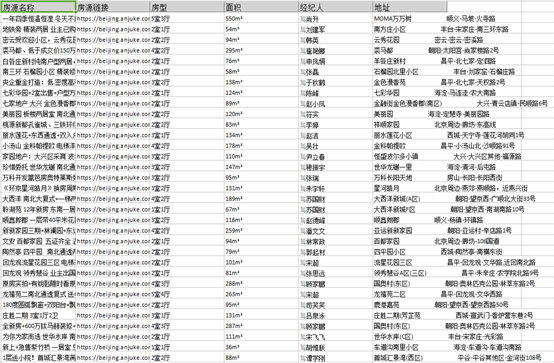554x363 pixels.
Task: Click the 面积 column header cell
Action: pos(261,7)
